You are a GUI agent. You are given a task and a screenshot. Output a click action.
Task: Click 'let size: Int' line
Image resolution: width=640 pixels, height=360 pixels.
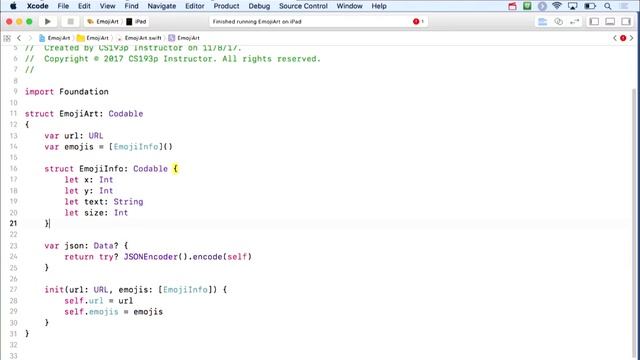tap(96, 213)
